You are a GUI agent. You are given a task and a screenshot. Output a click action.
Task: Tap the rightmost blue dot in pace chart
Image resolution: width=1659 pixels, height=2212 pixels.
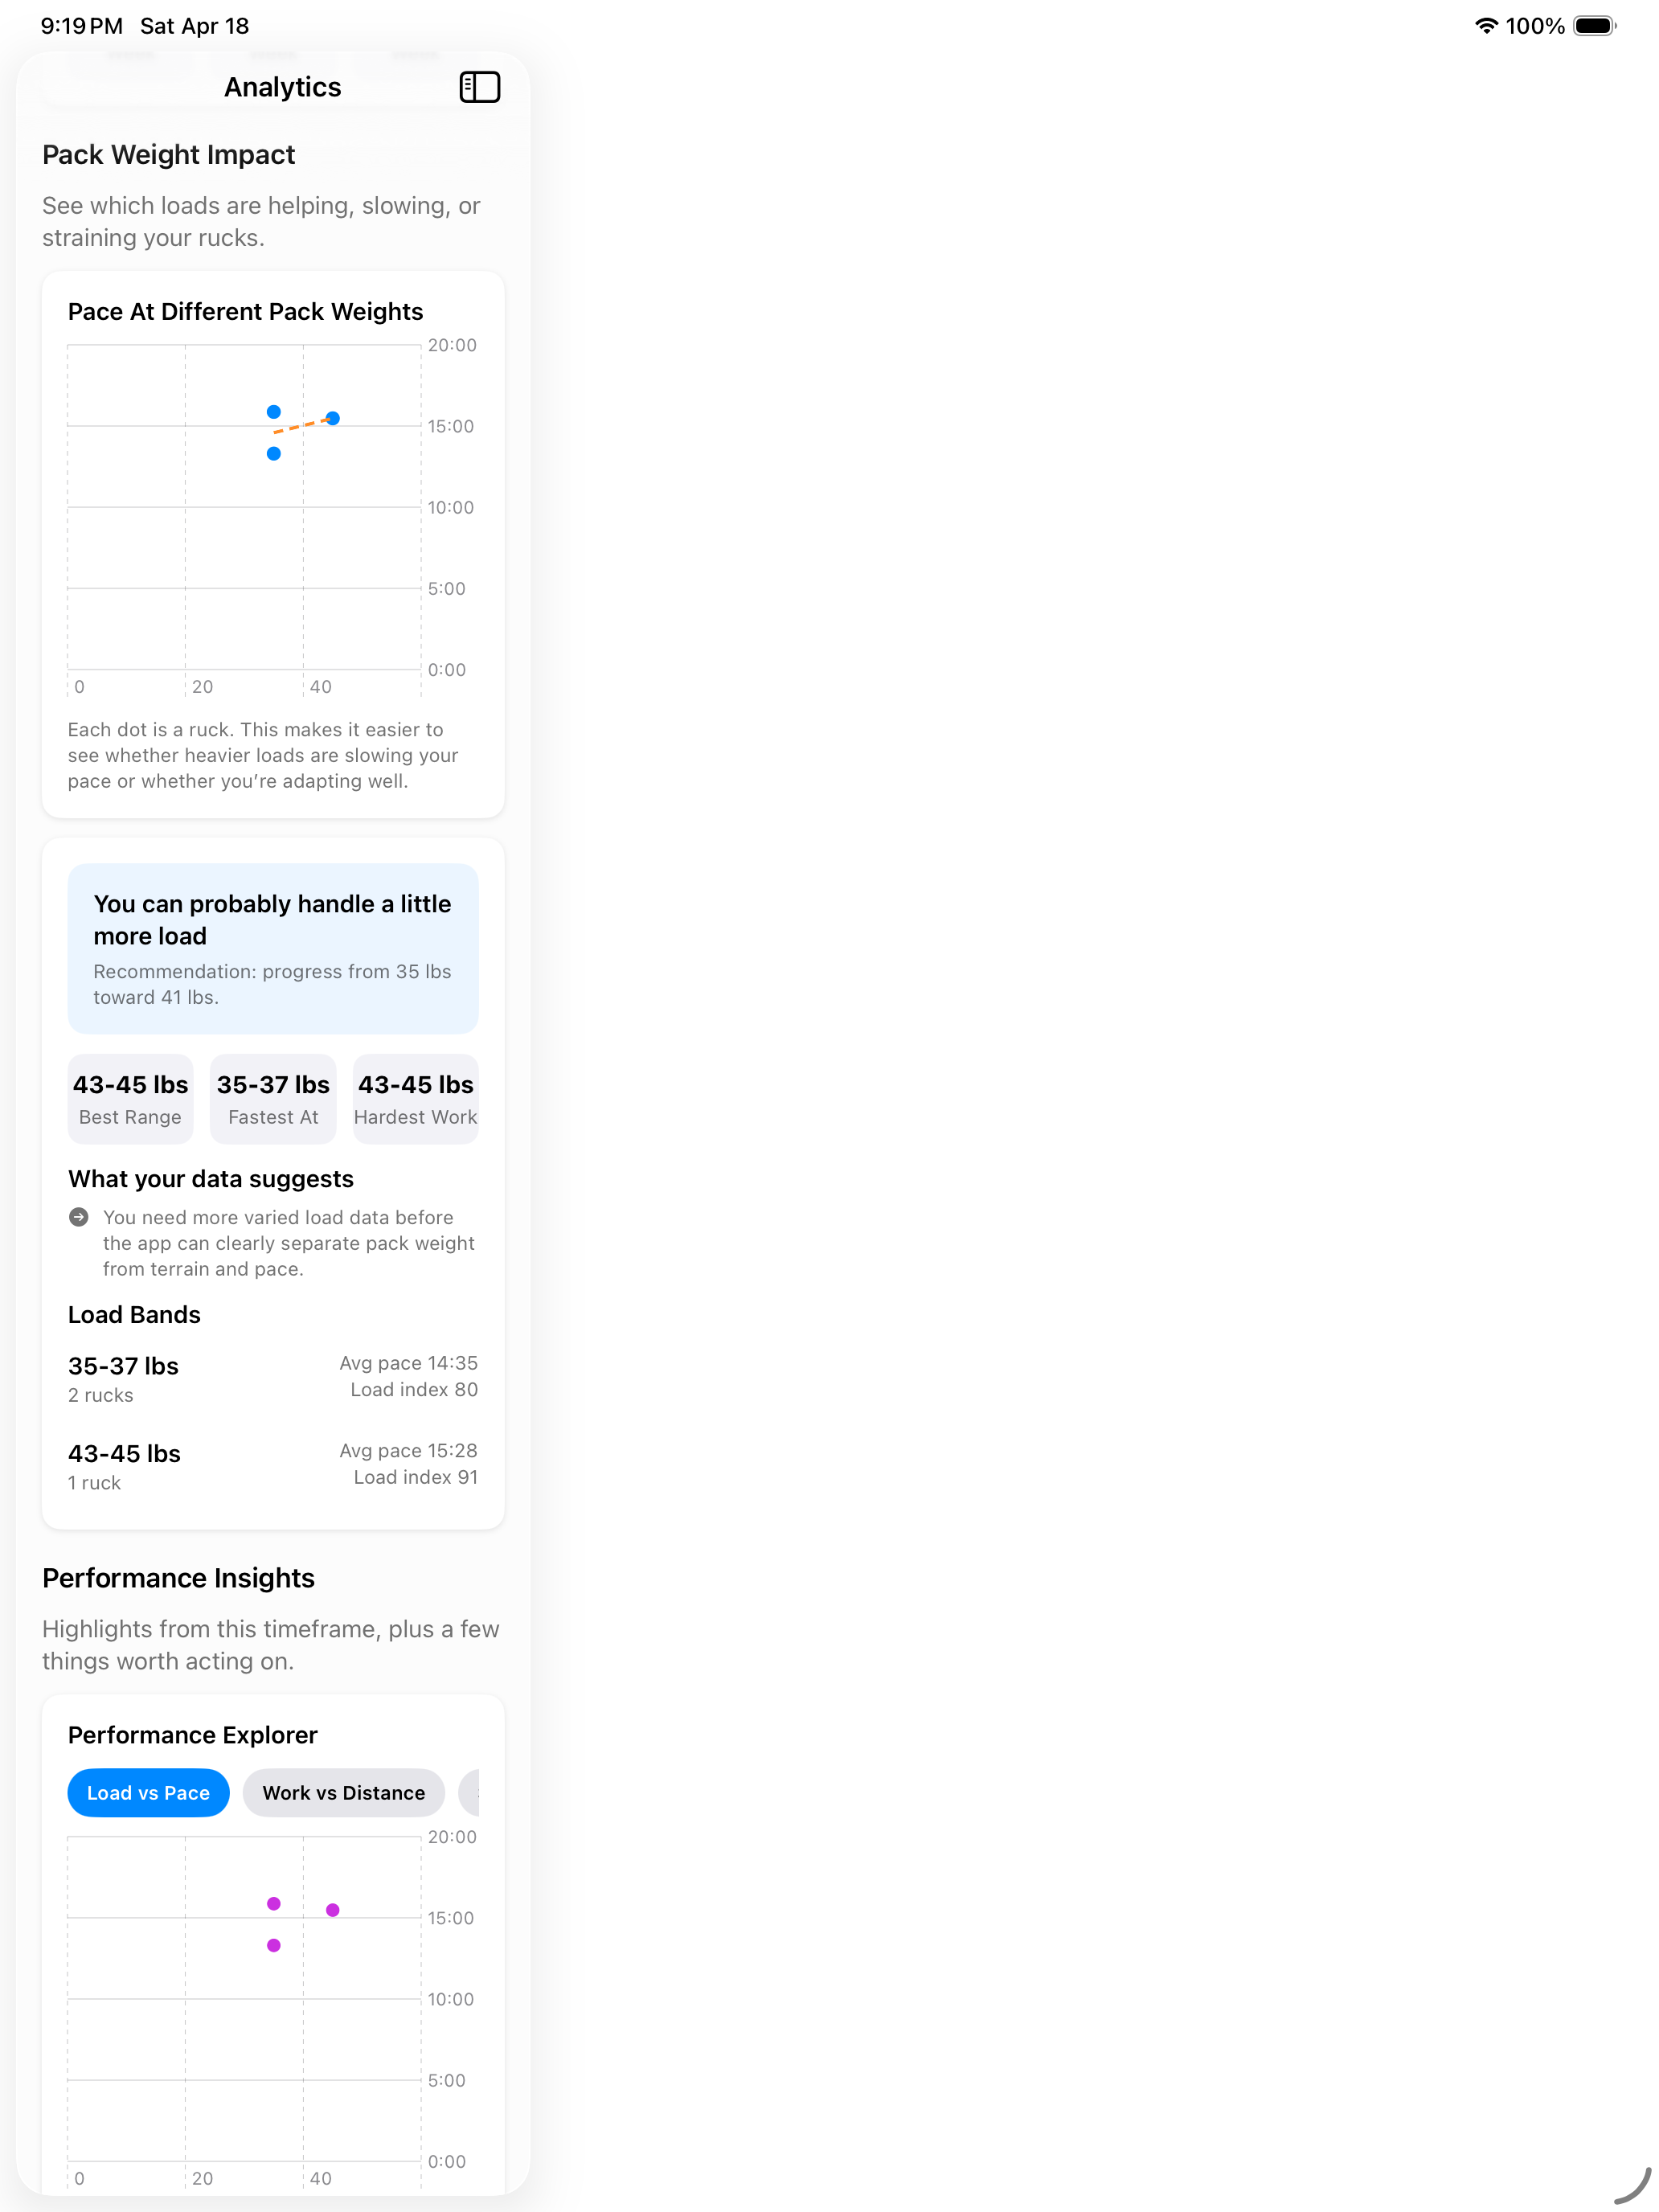tap(333, 418)
